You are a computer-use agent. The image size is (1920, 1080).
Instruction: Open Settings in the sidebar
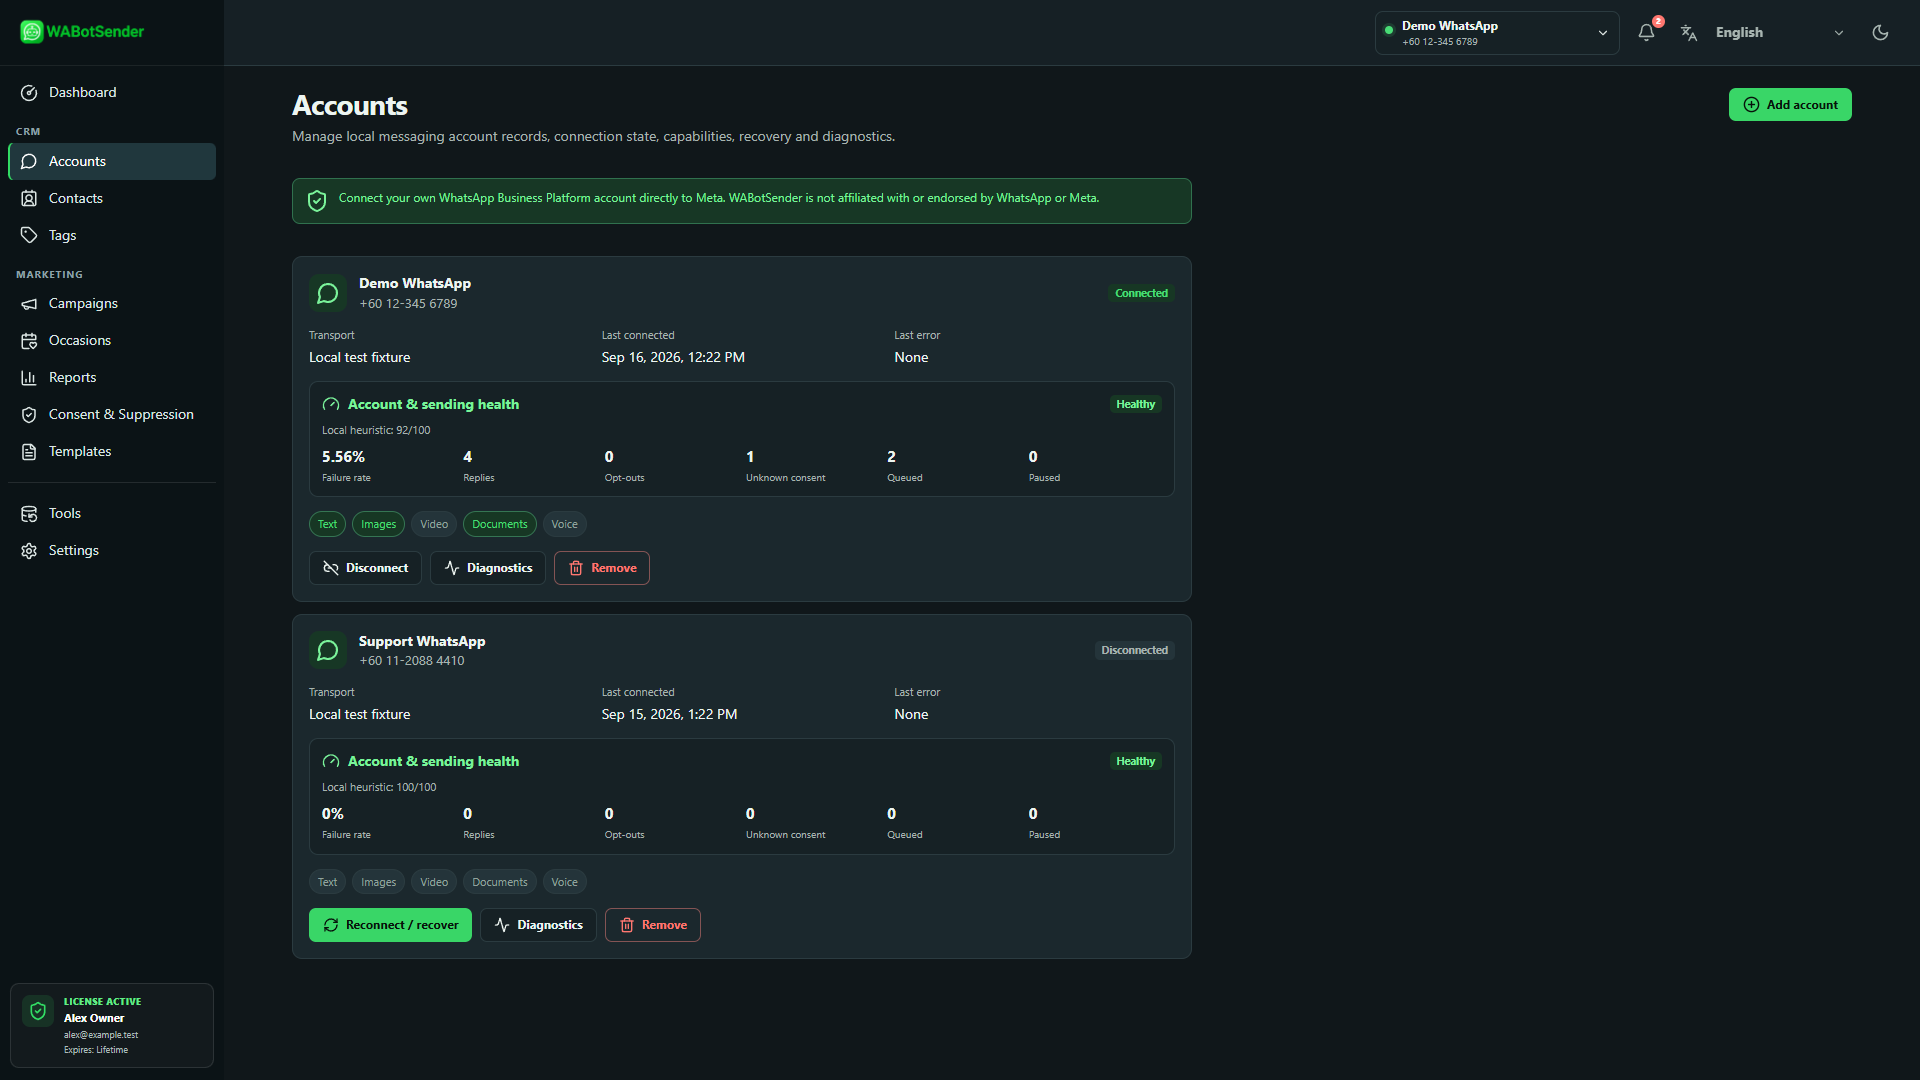point(112,550)
